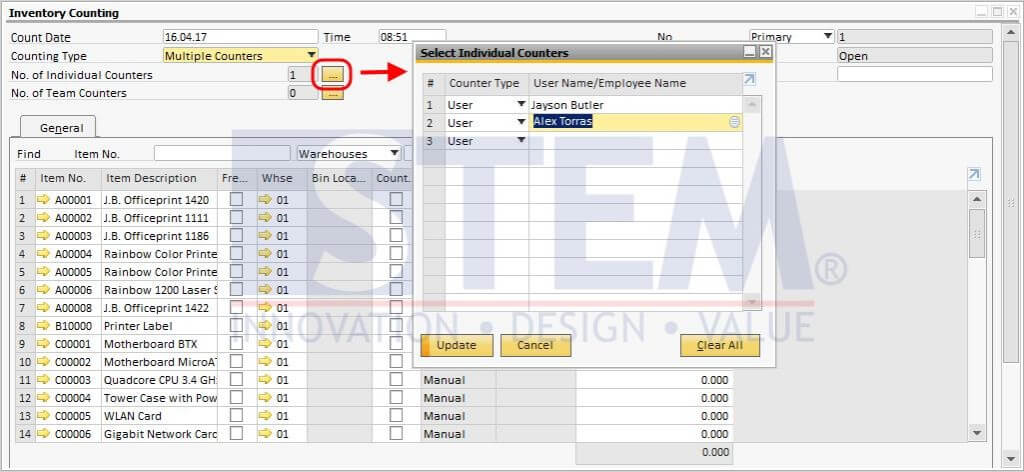
Task: Expand the Counting Type dropdown
Action: coord(311,56)
